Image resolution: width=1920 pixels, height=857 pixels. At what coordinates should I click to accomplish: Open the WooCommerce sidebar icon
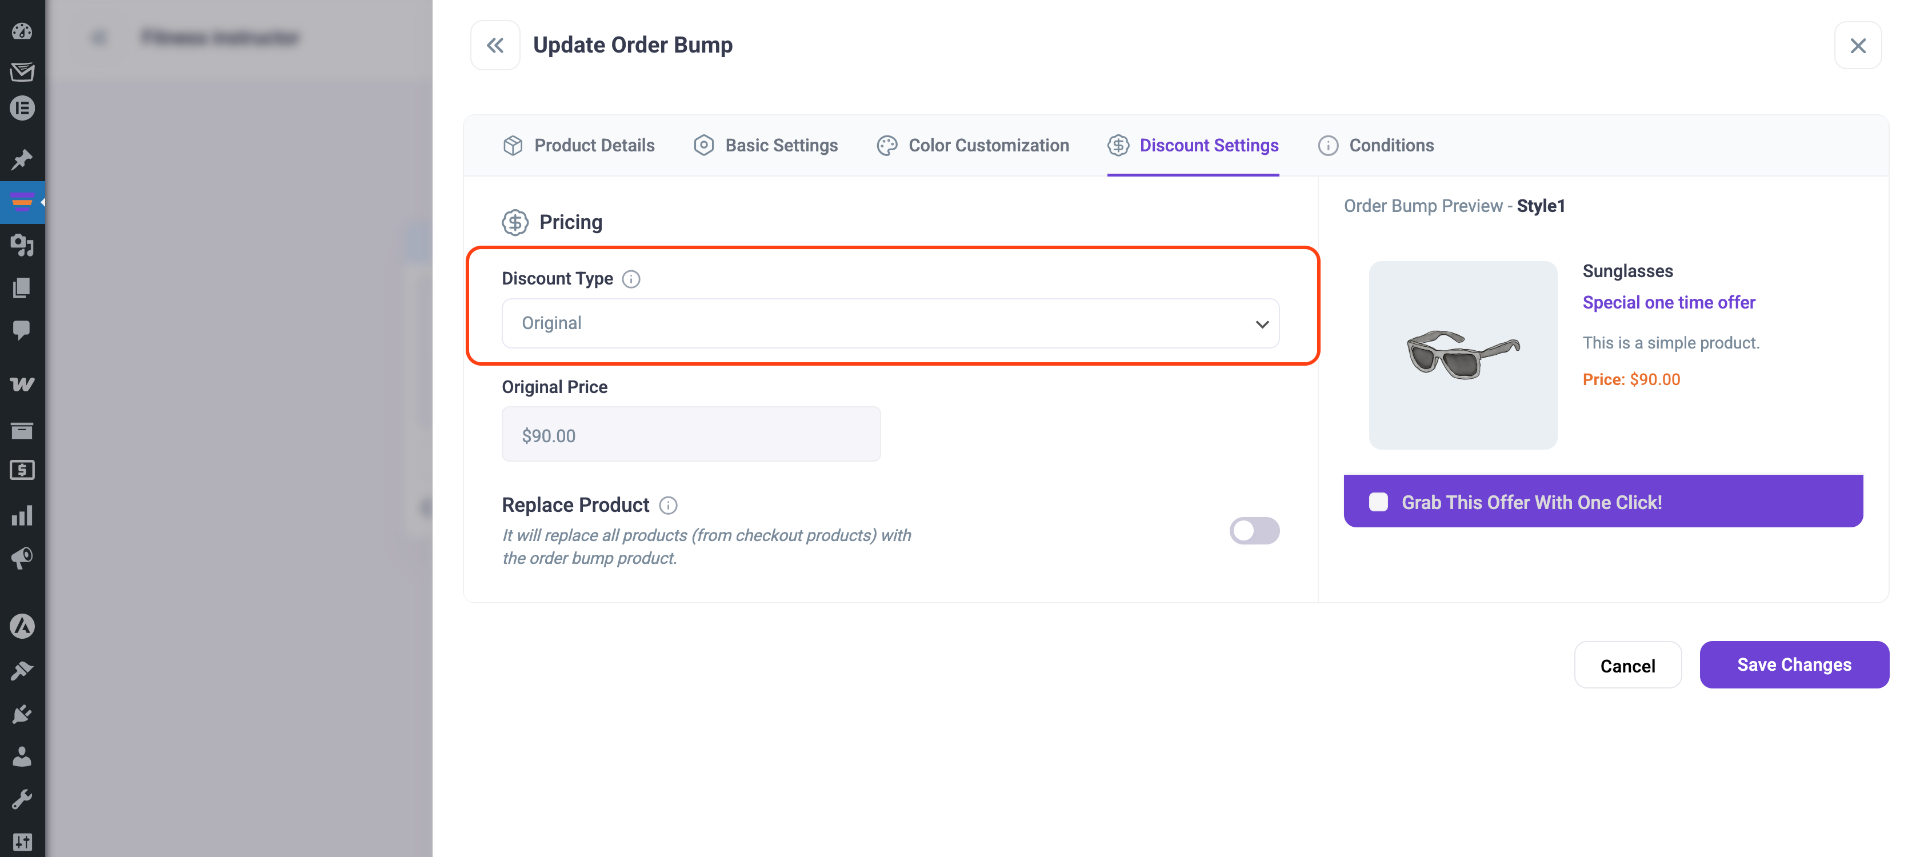coord(22,385)
